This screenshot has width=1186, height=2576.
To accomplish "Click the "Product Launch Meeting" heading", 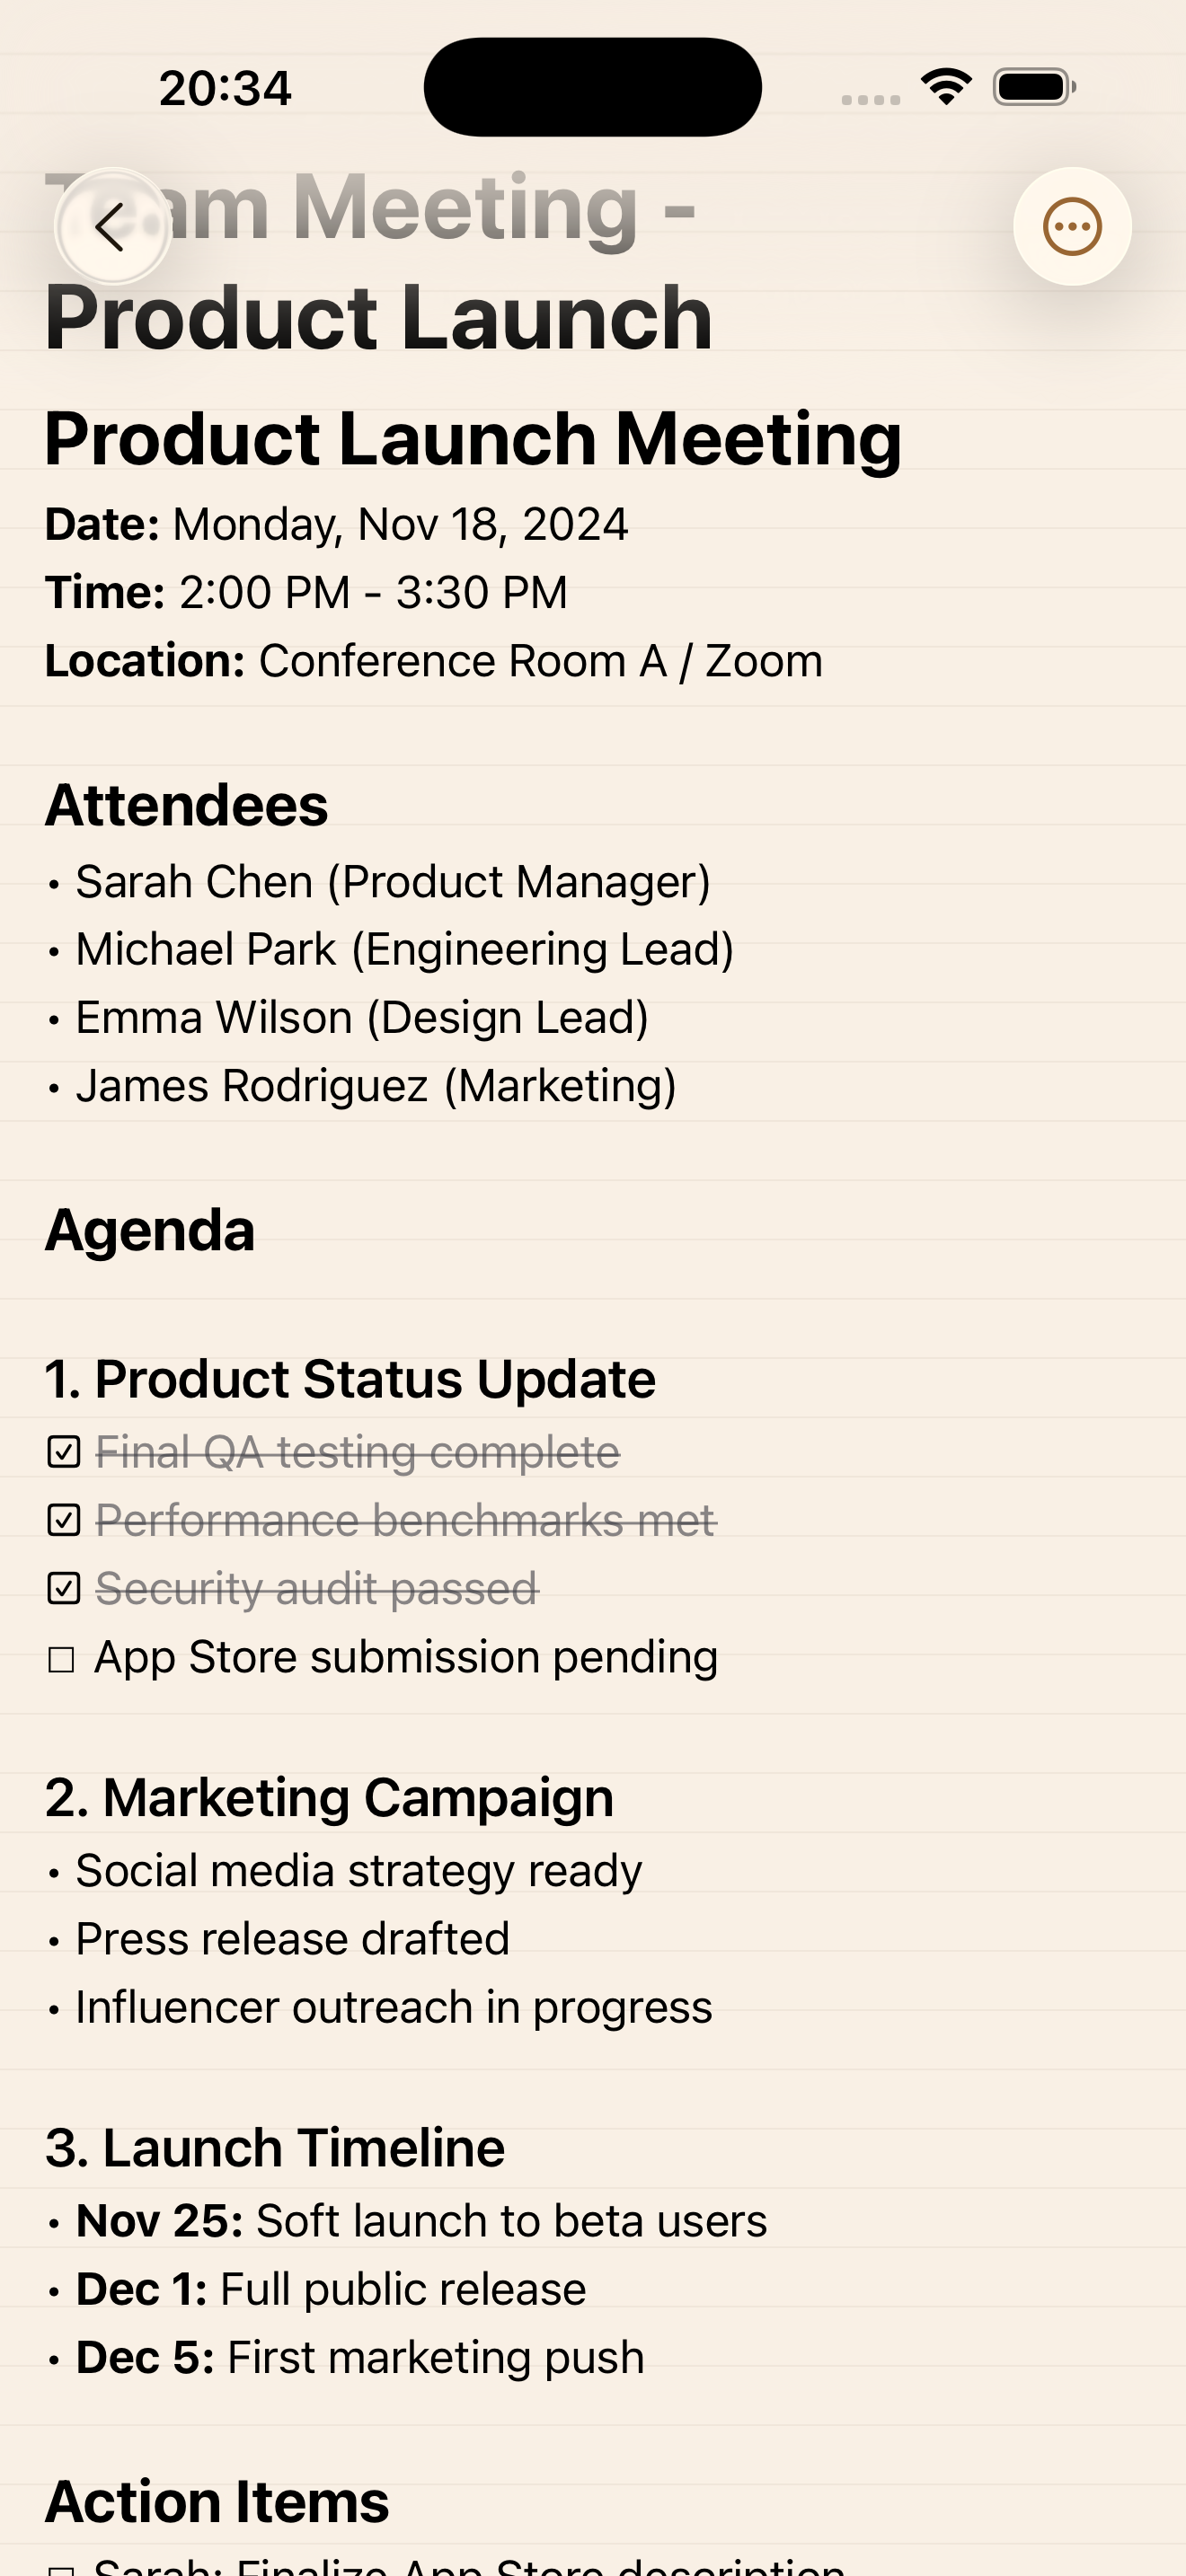I will click(x=473, y=439).
